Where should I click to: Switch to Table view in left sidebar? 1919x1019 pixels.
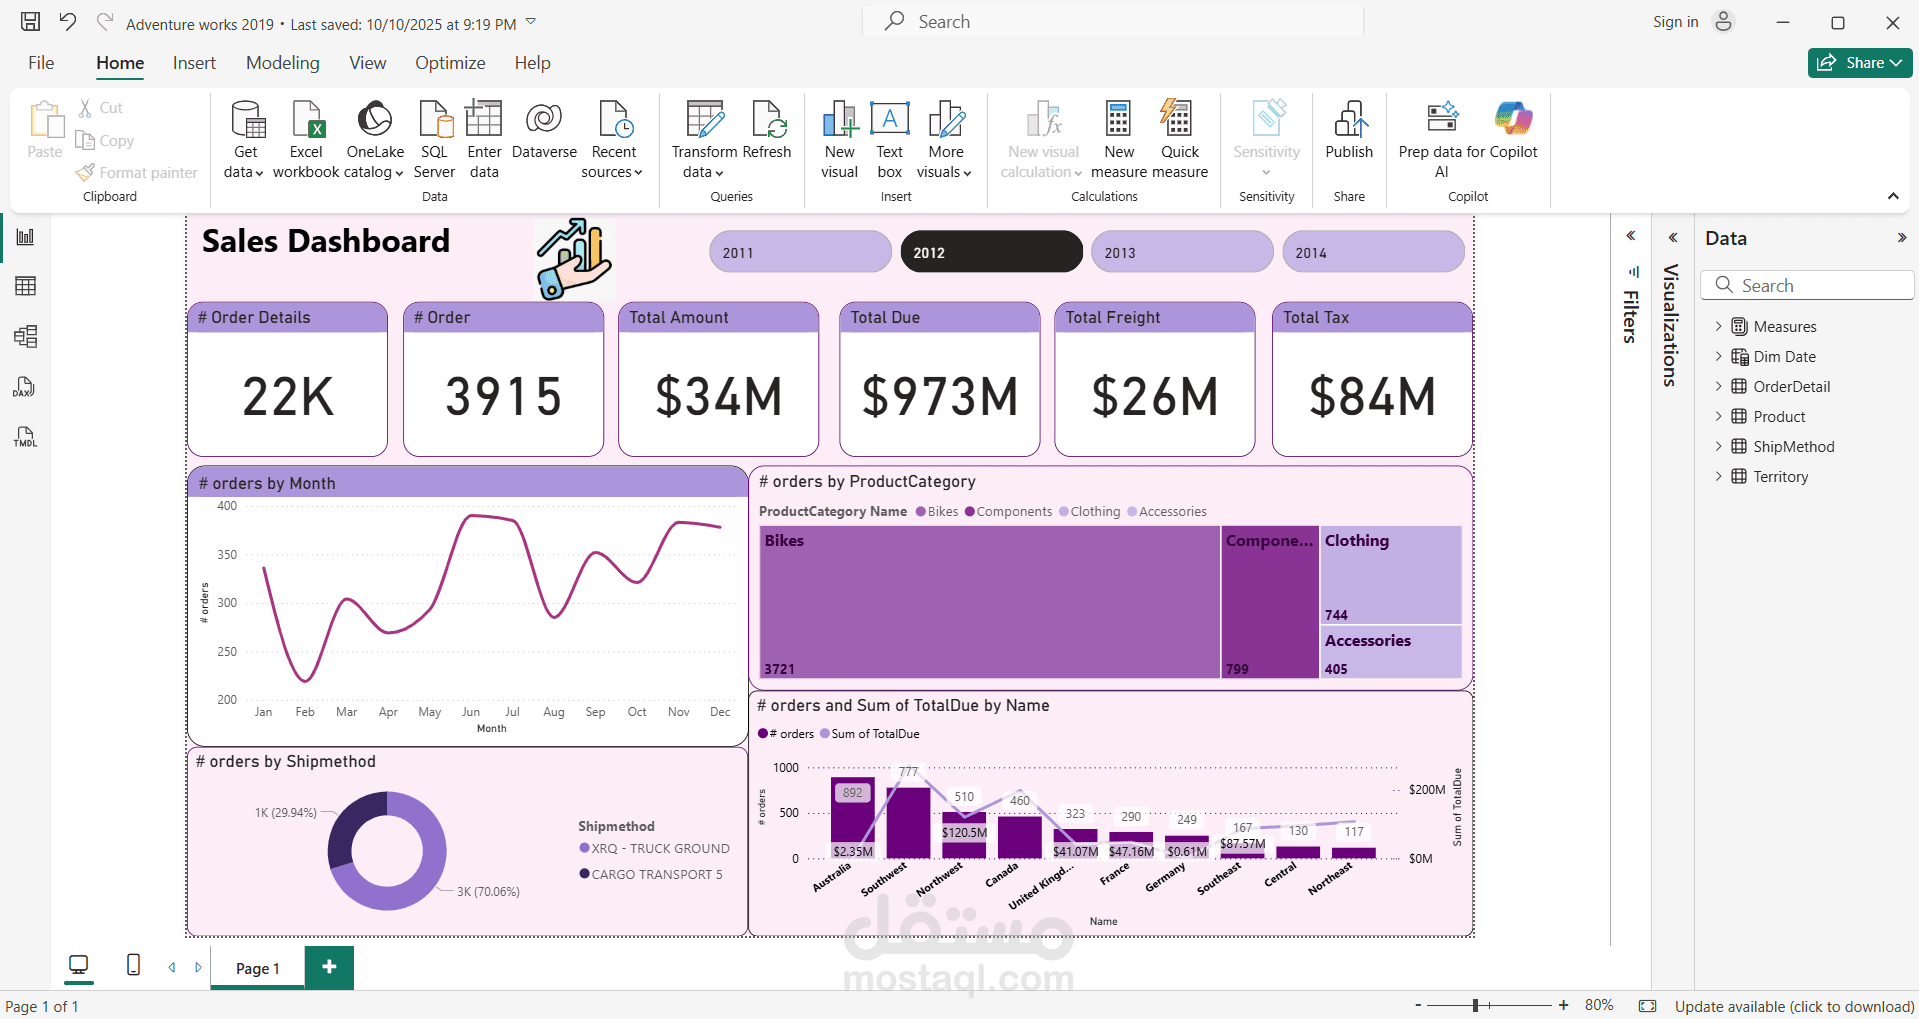coord(25,286)
